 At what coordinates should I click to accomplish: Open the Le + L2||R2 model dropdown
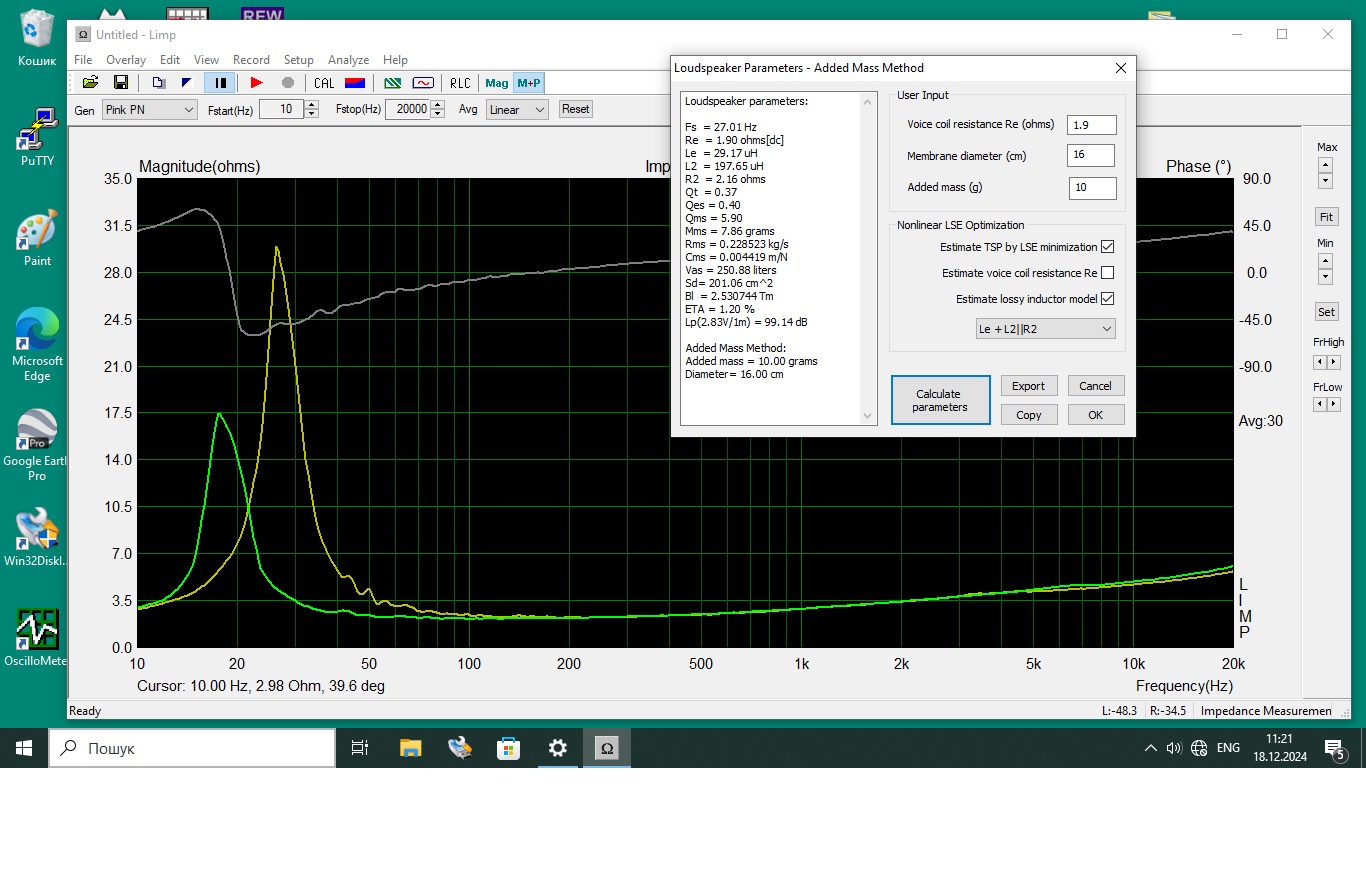pyautogui.click(x=1045, y=329)
